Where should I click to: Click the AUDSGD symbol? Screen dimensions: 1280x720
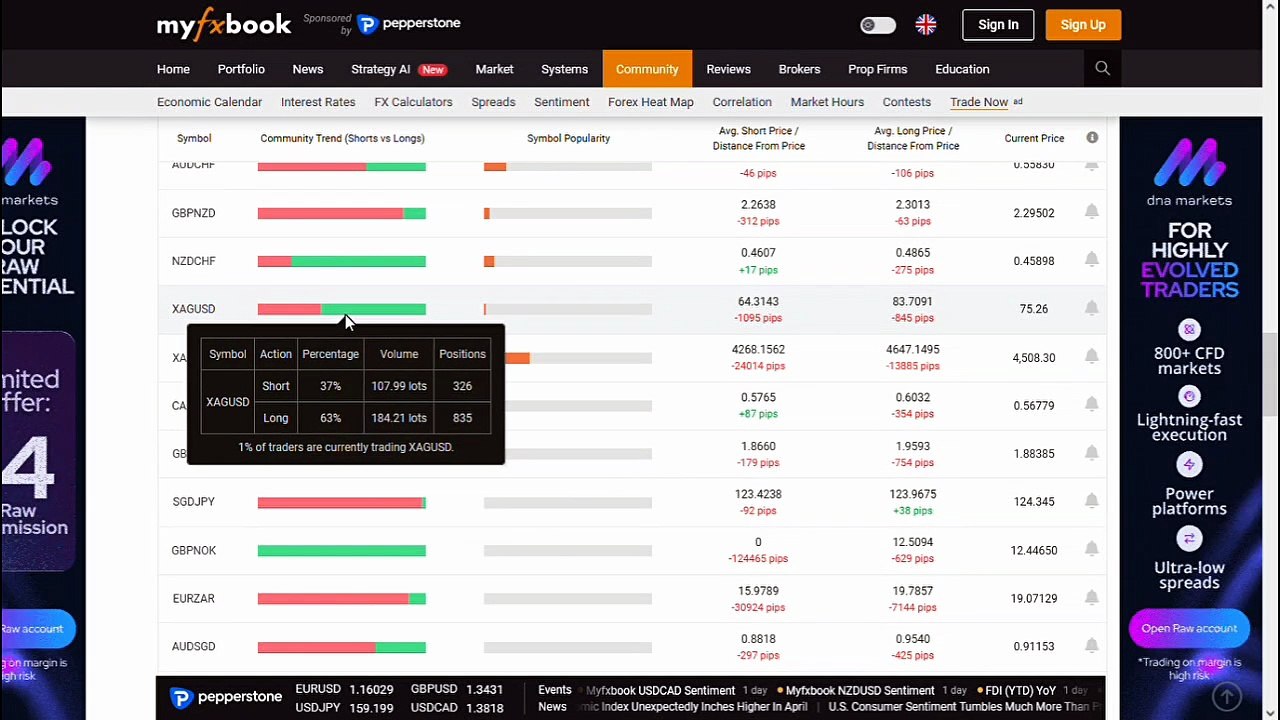click(x=193, y=647)
